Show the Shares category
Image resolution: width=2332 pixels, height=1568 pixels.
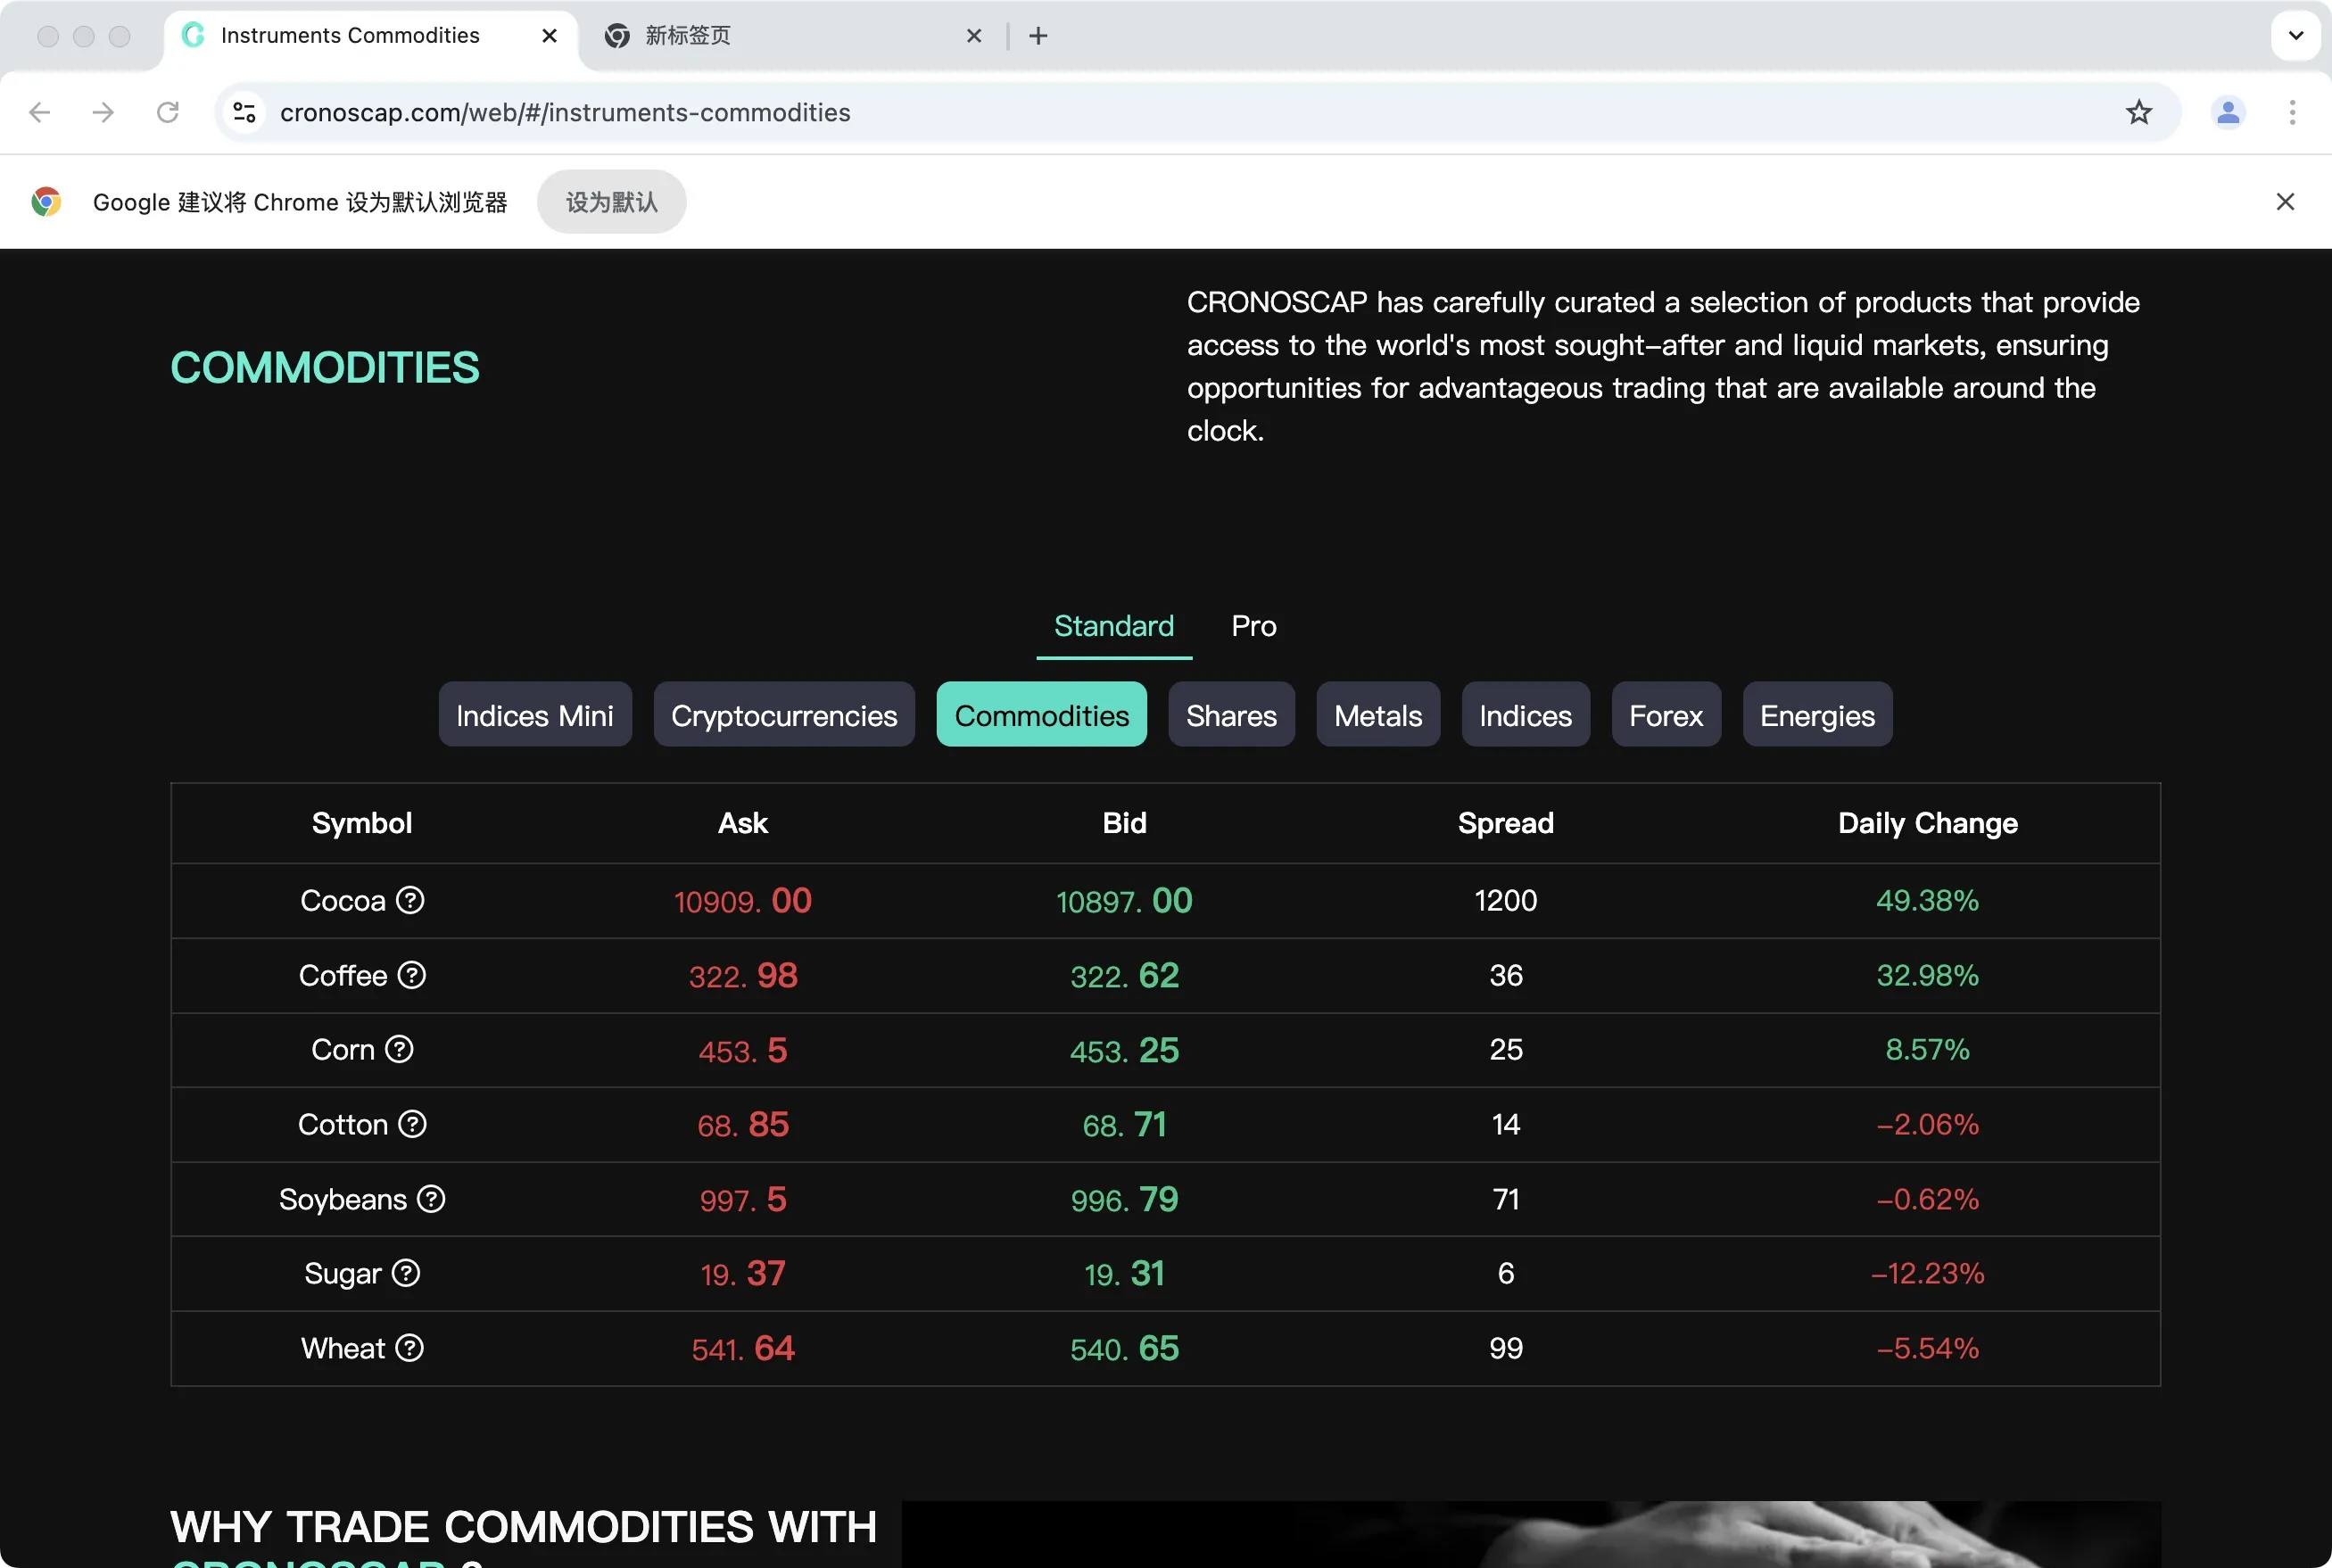click(1231, 714)
